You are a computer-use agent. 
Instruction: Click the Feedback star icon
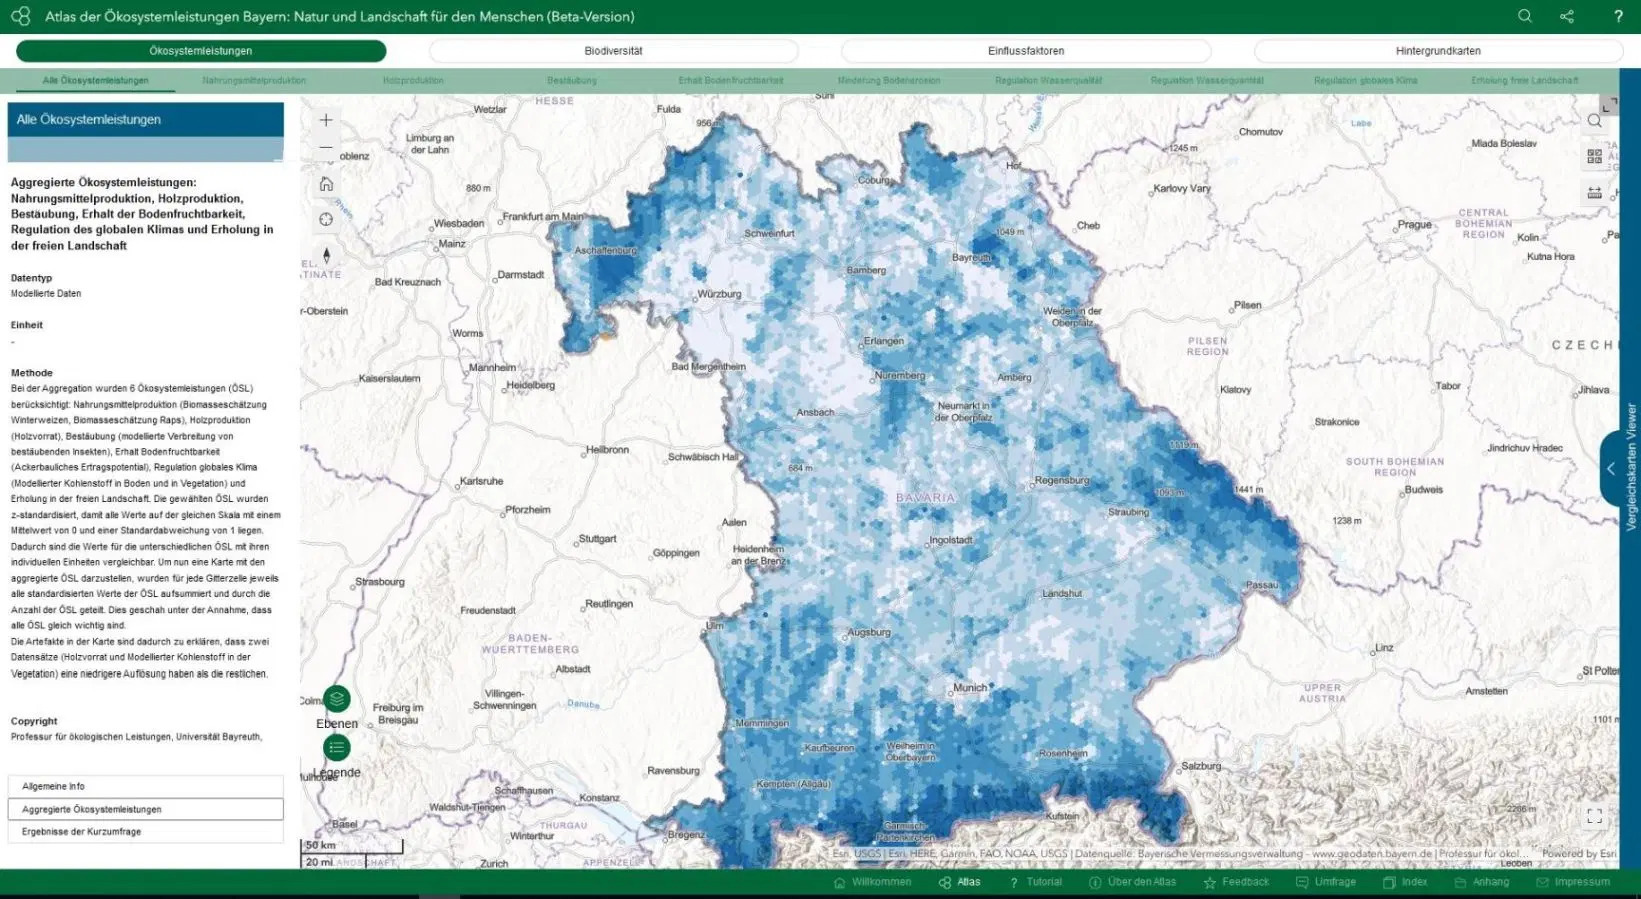coord(1209,883)
